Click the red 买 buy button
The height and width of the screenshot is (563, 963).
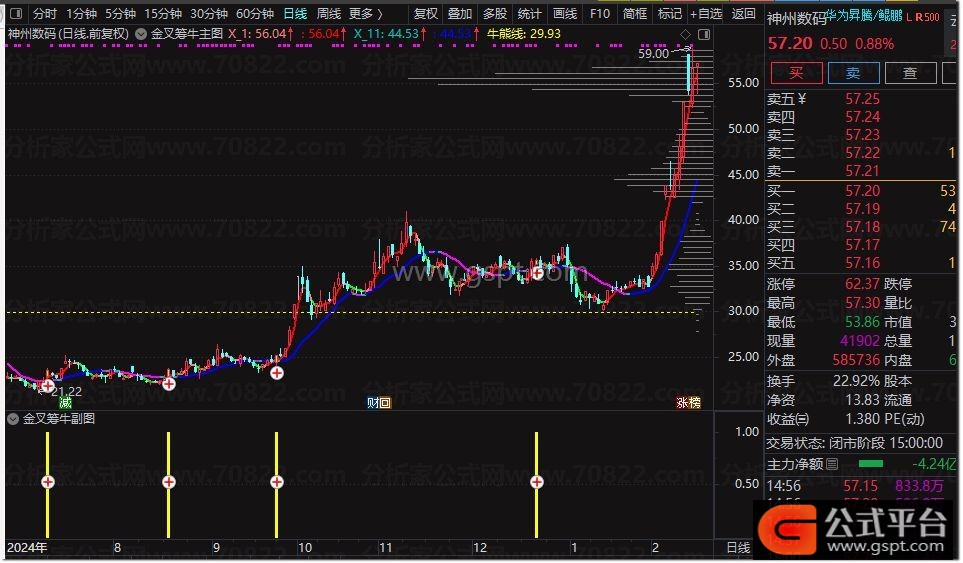796,73
